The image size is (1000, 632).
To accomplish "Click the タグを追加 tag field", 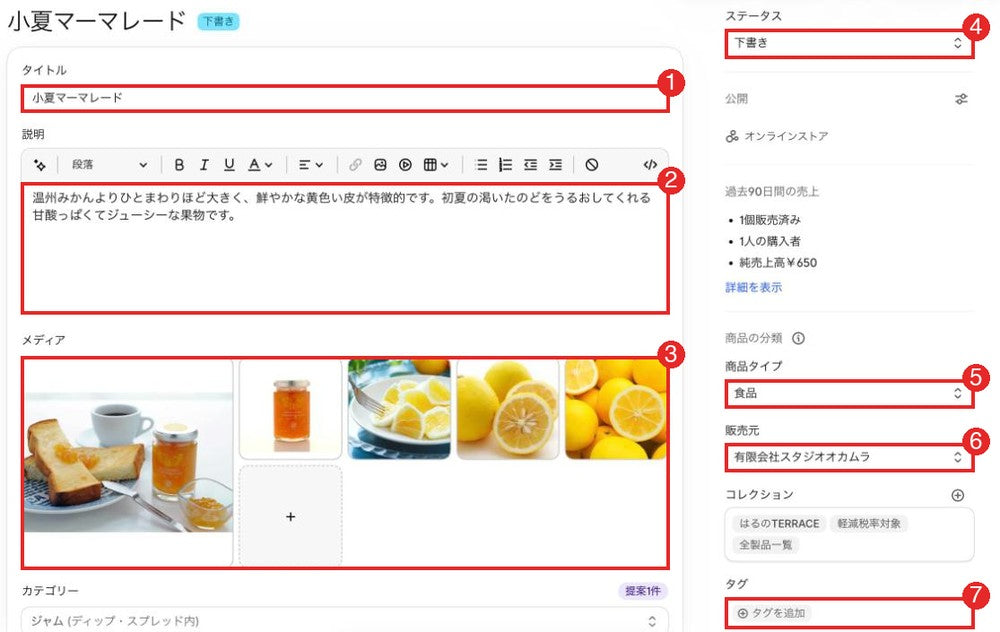I will 849,613.
